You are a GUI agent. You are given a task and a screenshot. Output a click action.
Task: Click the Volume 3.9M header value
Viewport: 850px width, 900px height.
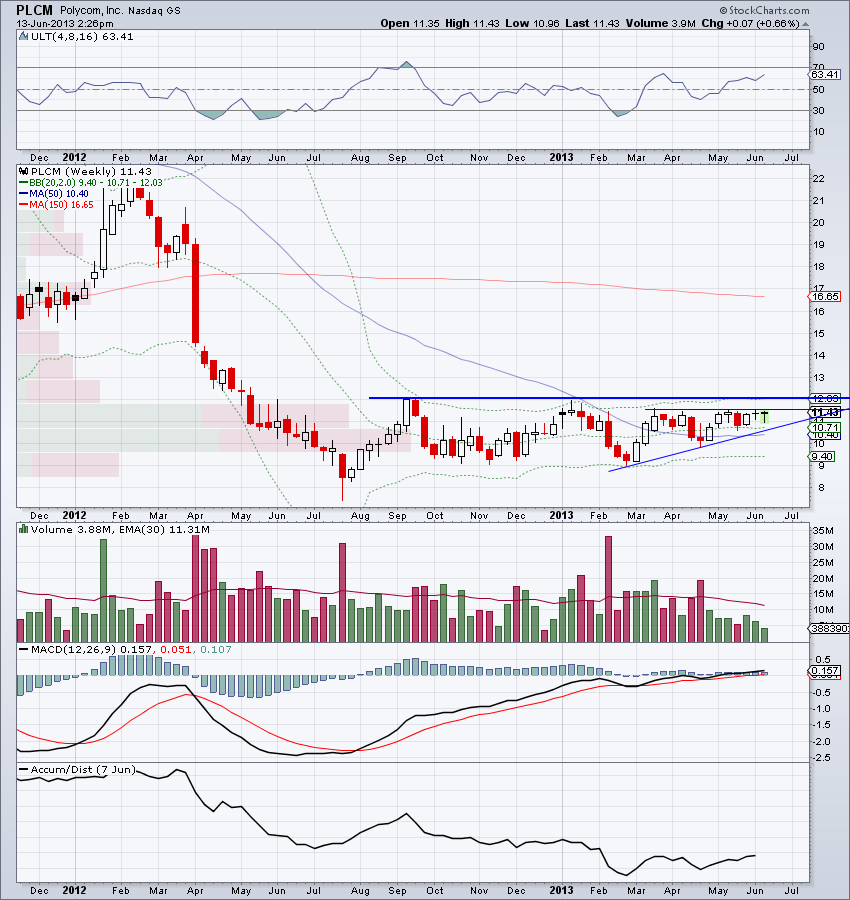tap(661, 24)
